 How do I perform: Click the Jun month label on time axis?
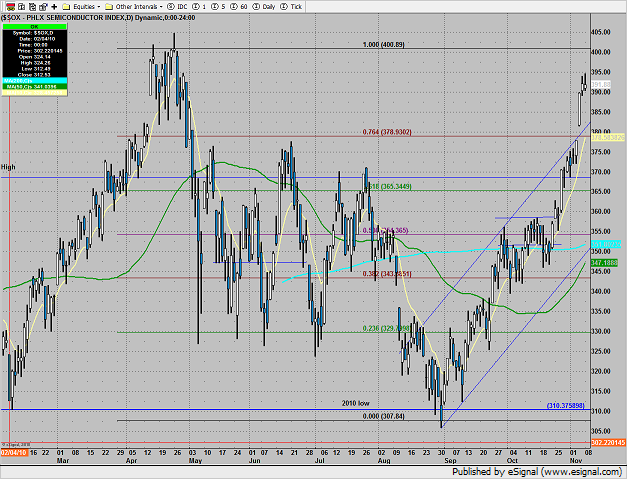[x=254, y=461]
